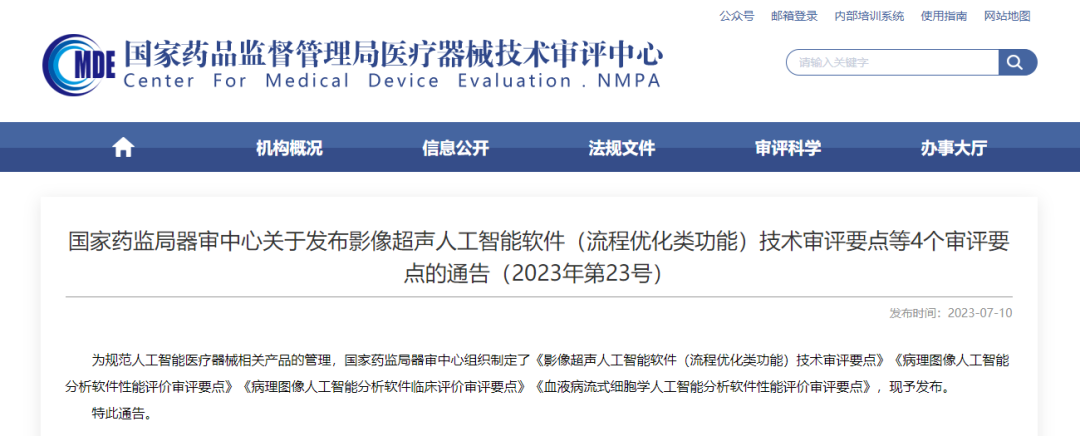Open the 机构概况 menu

tap(289, 148)
